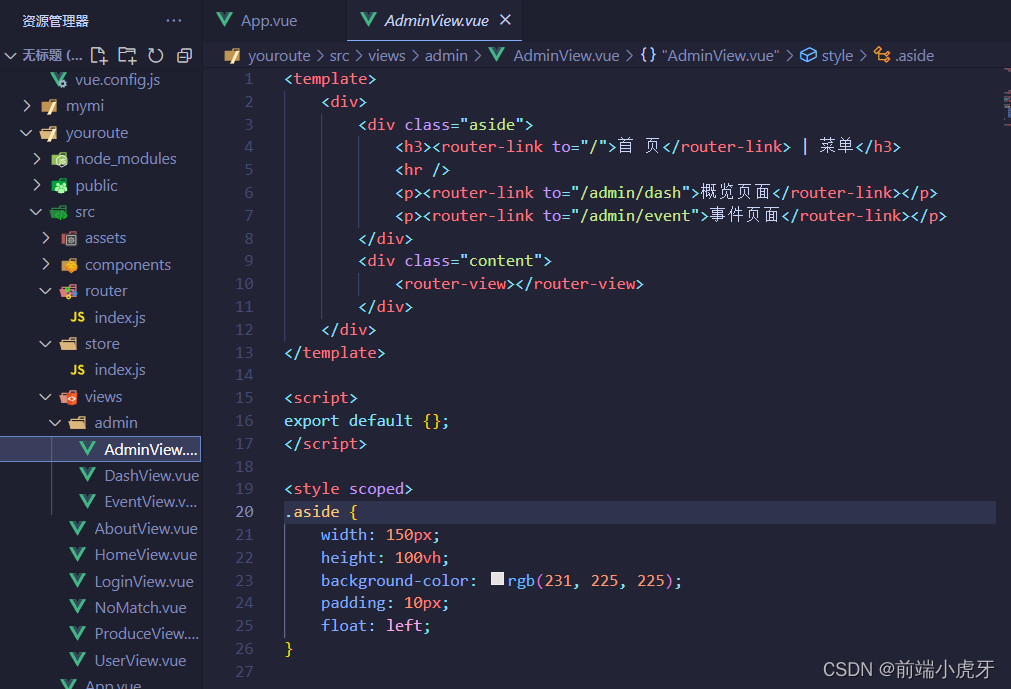Click the "<style scoped>" code line
The height and width of the screenshot is (689, 1011).
coord(348,489)
